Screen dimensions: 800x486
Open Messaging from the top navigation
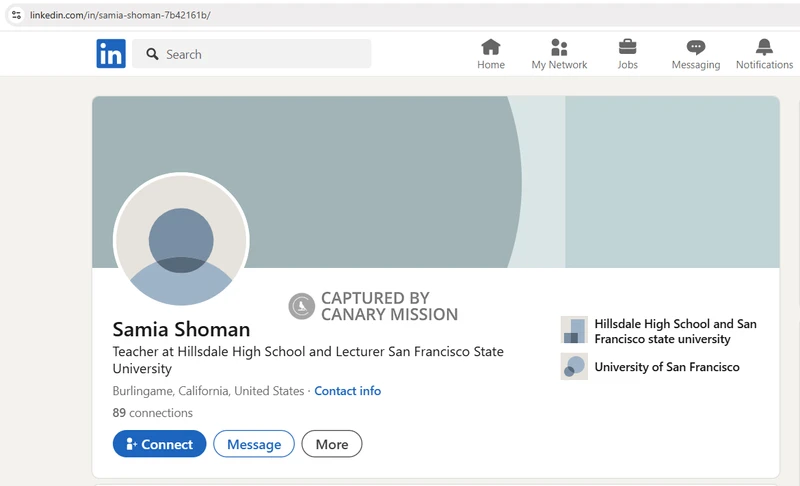[696, 54]
